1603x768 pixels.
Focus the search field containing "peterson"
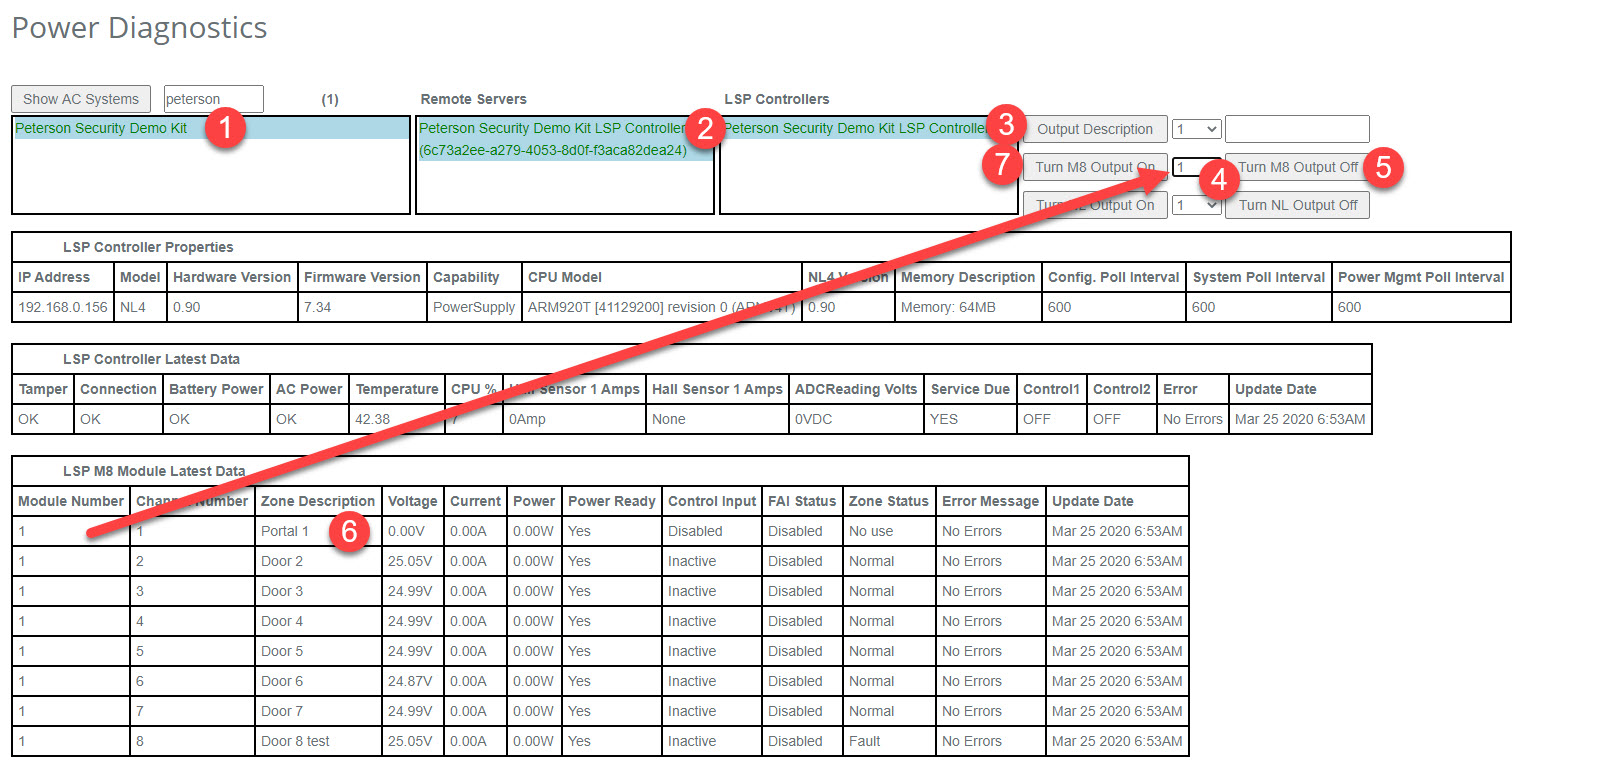coord(213,99)
